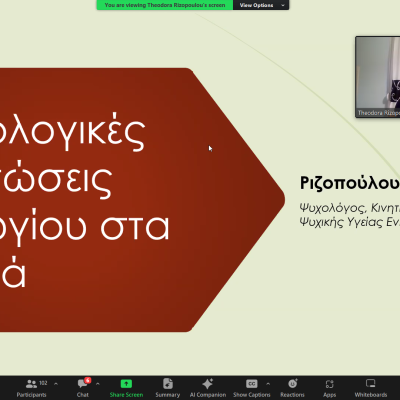Click the Participants label text
The height and width of the screenshot is (400, 400).
pyautogui.click(x=31, y=395)
